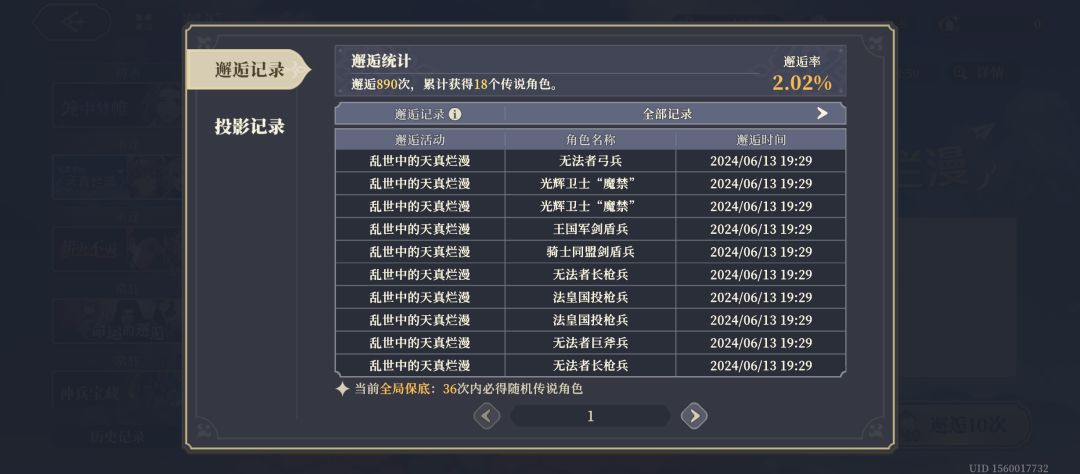Go to previous page with left arrow
The width and height of the screenshot is (1080, 474).
[x=486, y=415]
